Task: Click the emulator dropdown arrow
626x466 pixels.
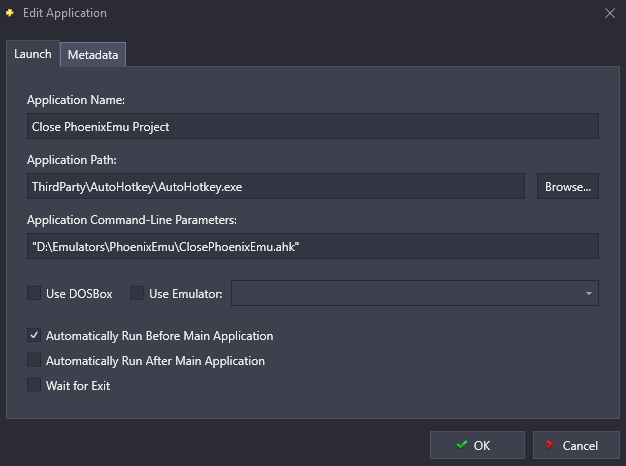Action: click(588, 293)
